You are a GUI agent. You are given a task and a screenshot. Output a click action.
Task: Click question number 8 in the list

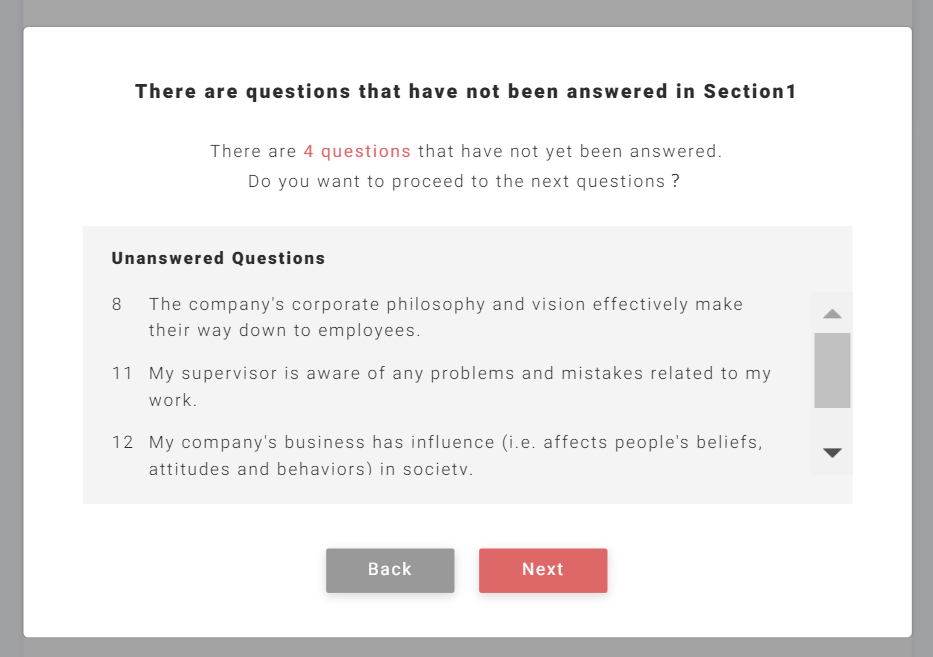117,304
